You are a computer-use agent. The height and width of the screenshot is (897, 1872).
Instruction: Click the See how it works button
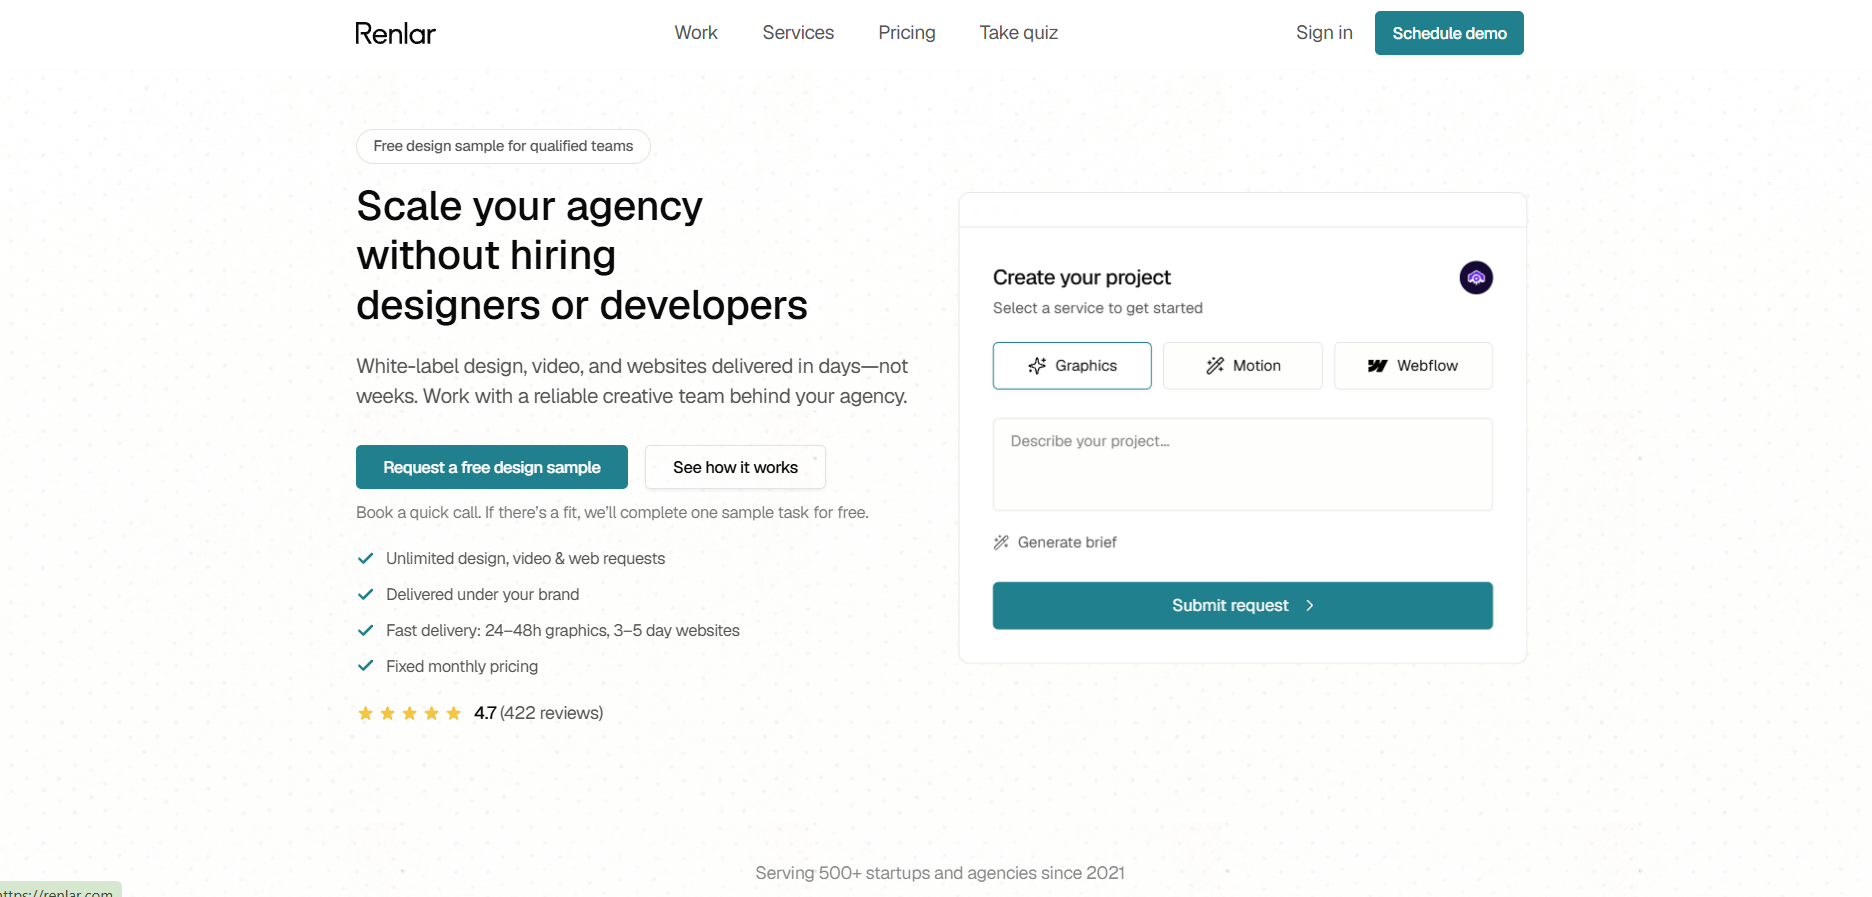[735, 467]
